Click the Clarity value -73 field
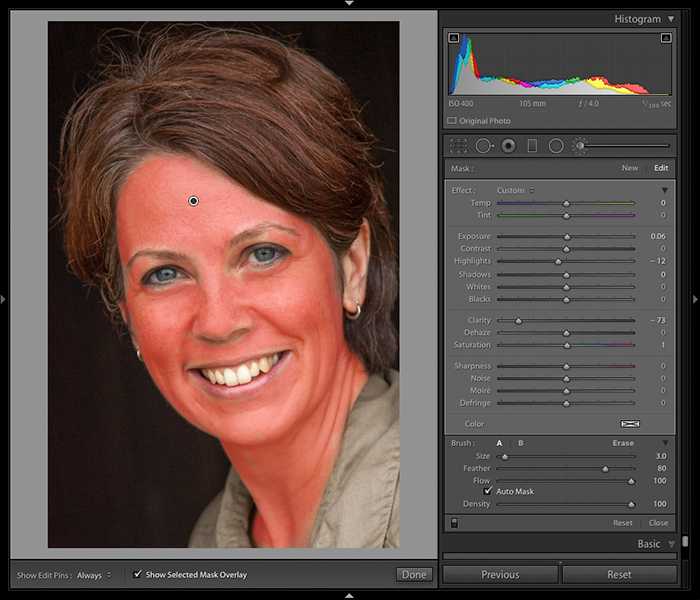 pyautogui.click(x=658, y=320)
